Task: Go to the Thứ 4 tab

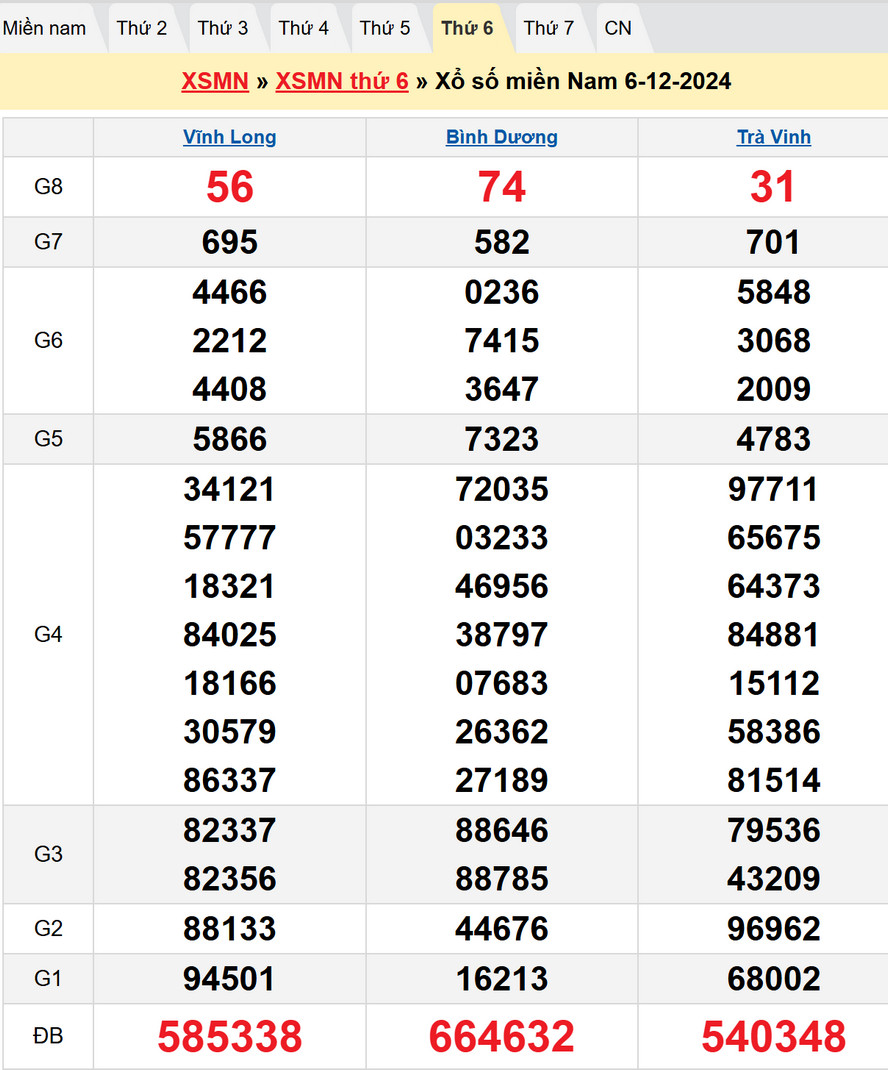Action: (x=303, y=28)
